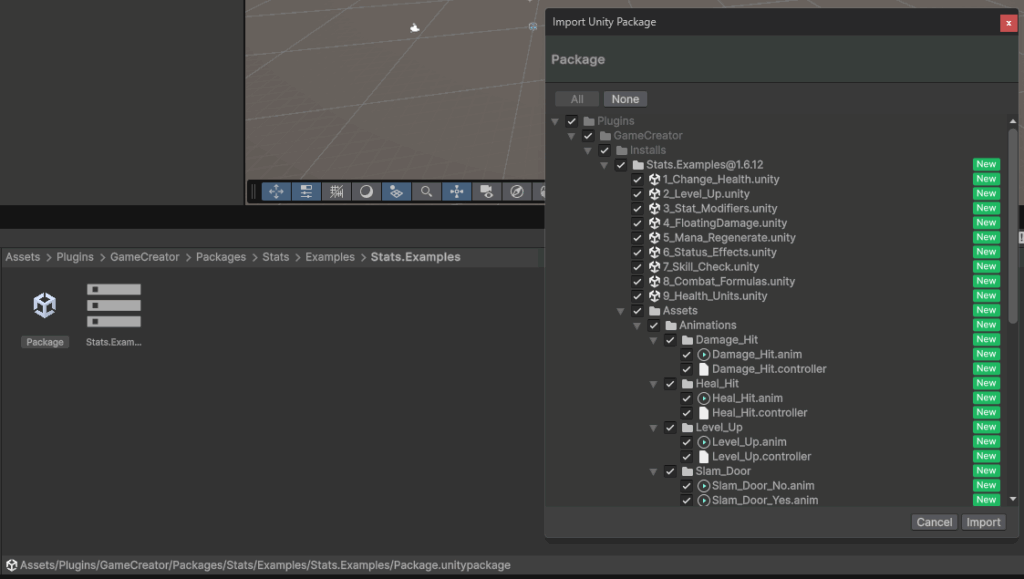Image resolution: width=1024 pixels, height=579 pixels.
Task: Click the All button in Import dialog
Action: [x=577, y=99]
